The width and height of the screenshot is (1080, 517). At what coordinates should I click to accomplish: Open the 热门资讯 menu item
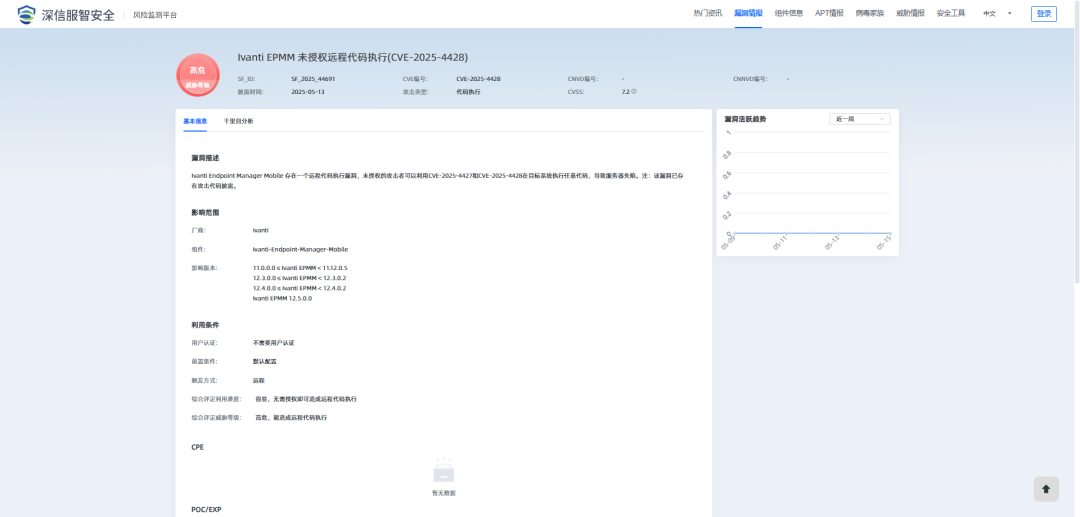[707, 13]
